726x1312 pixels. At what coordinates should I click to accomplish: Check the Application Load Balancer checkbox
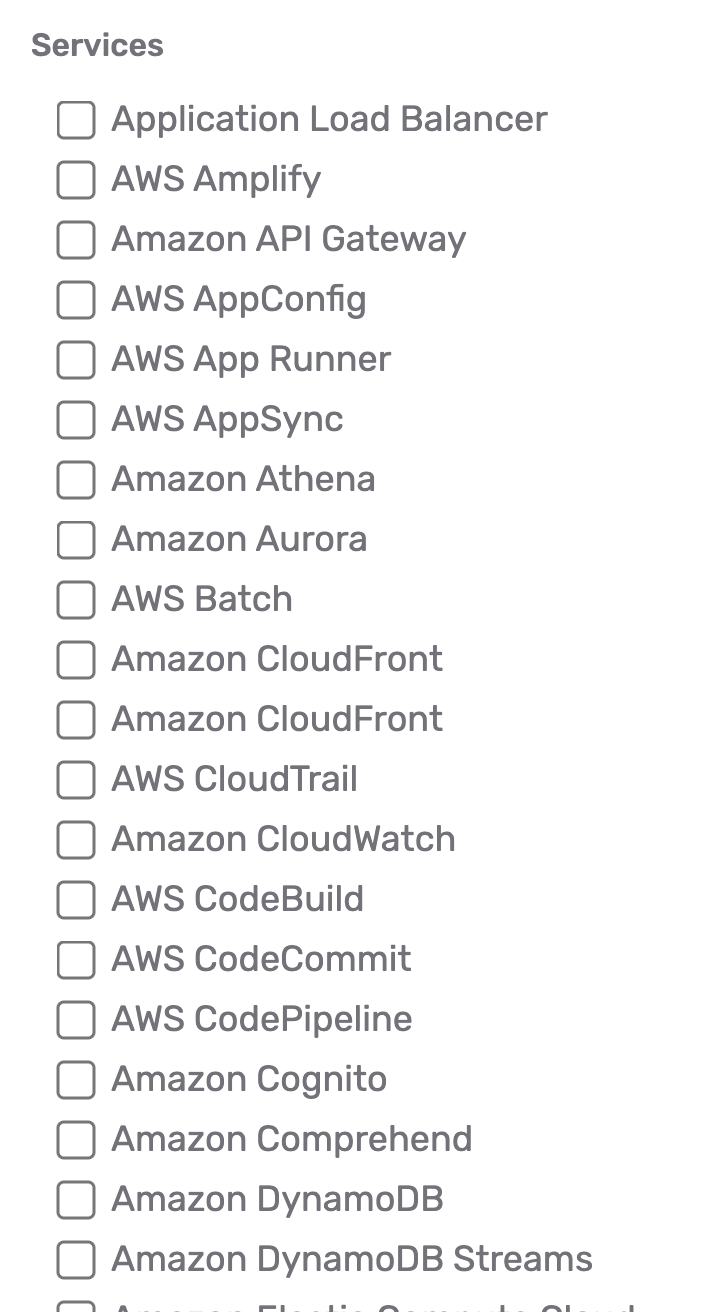click(75, 120)
